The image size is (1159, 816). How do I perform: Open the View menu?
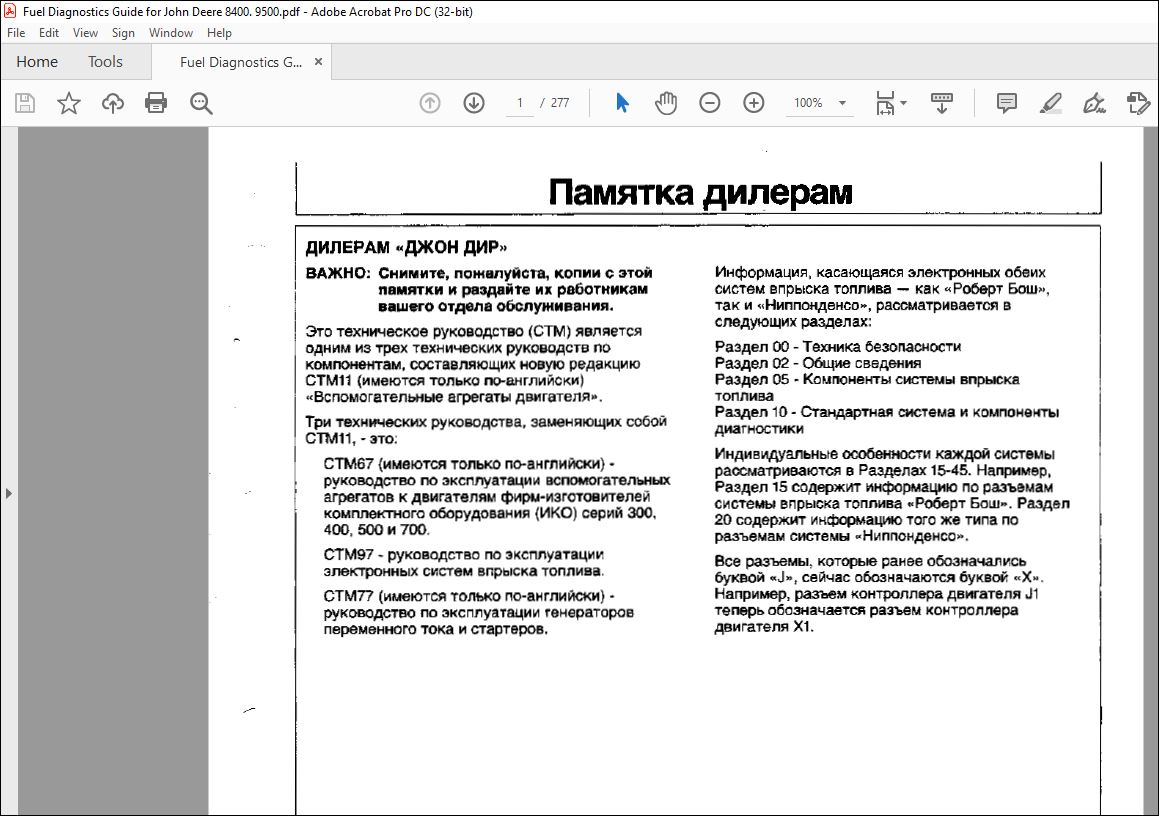tap(85, 33)
